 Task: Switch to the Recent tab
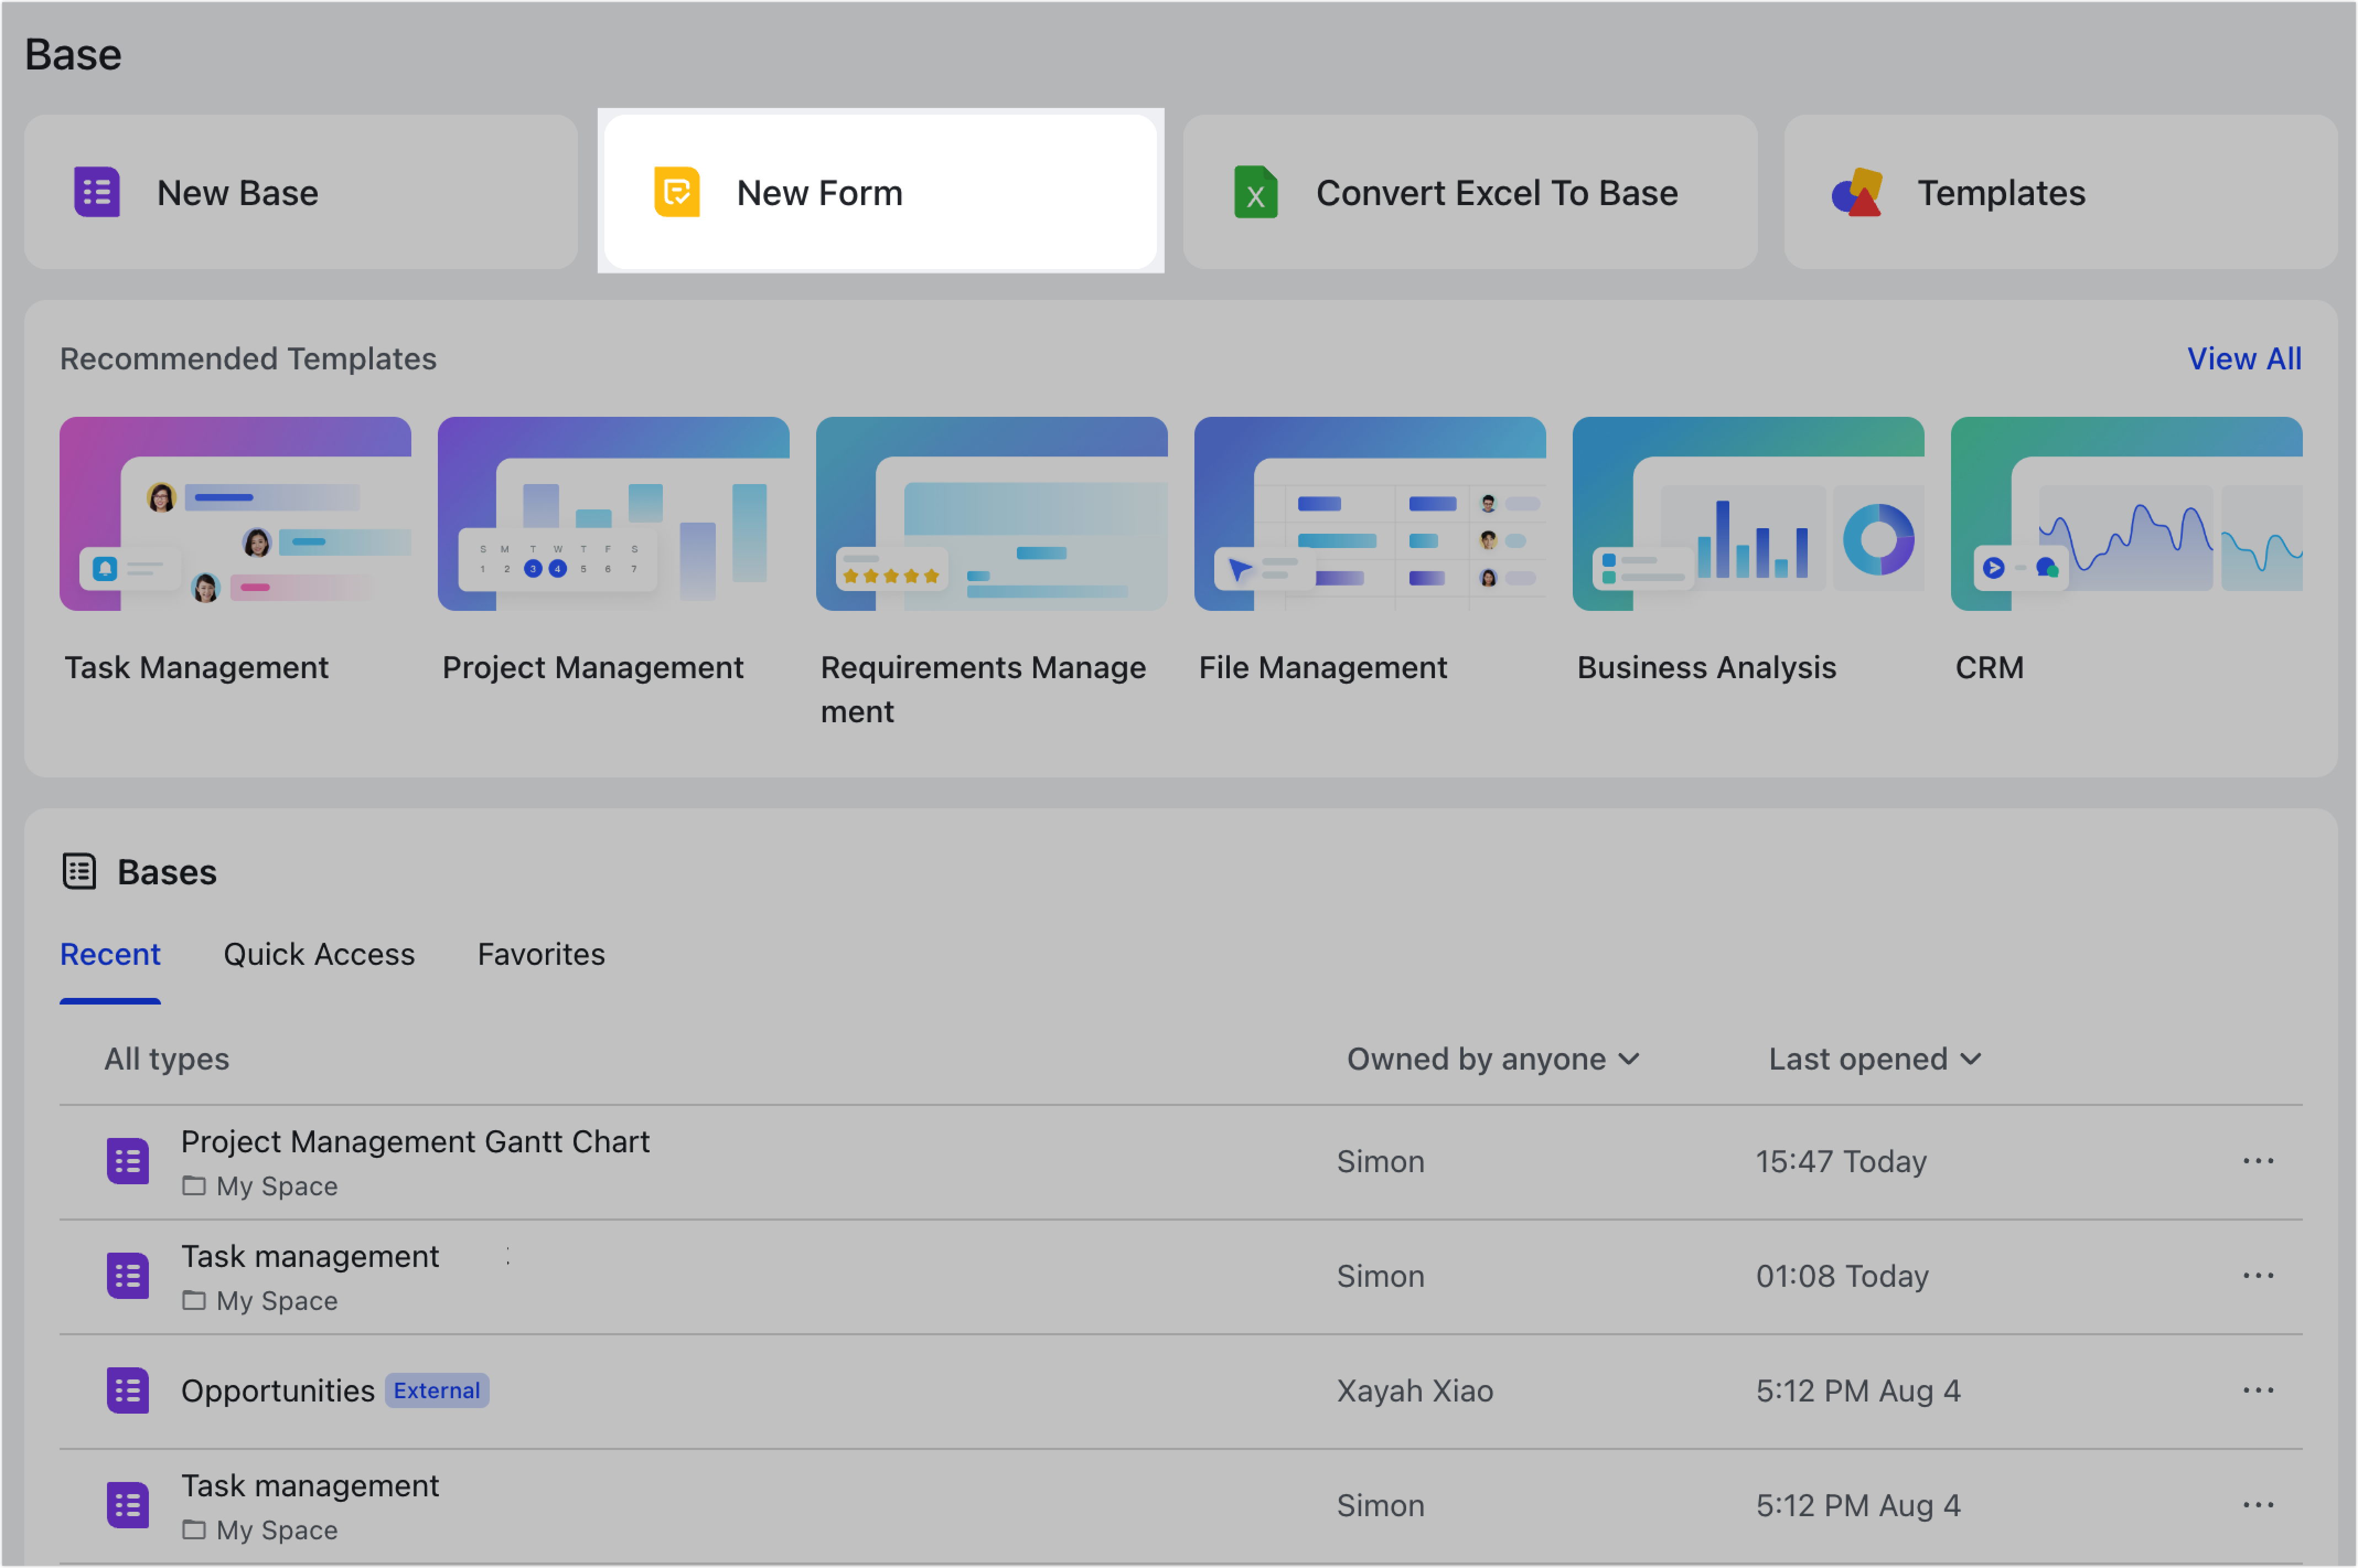[110, 954]
